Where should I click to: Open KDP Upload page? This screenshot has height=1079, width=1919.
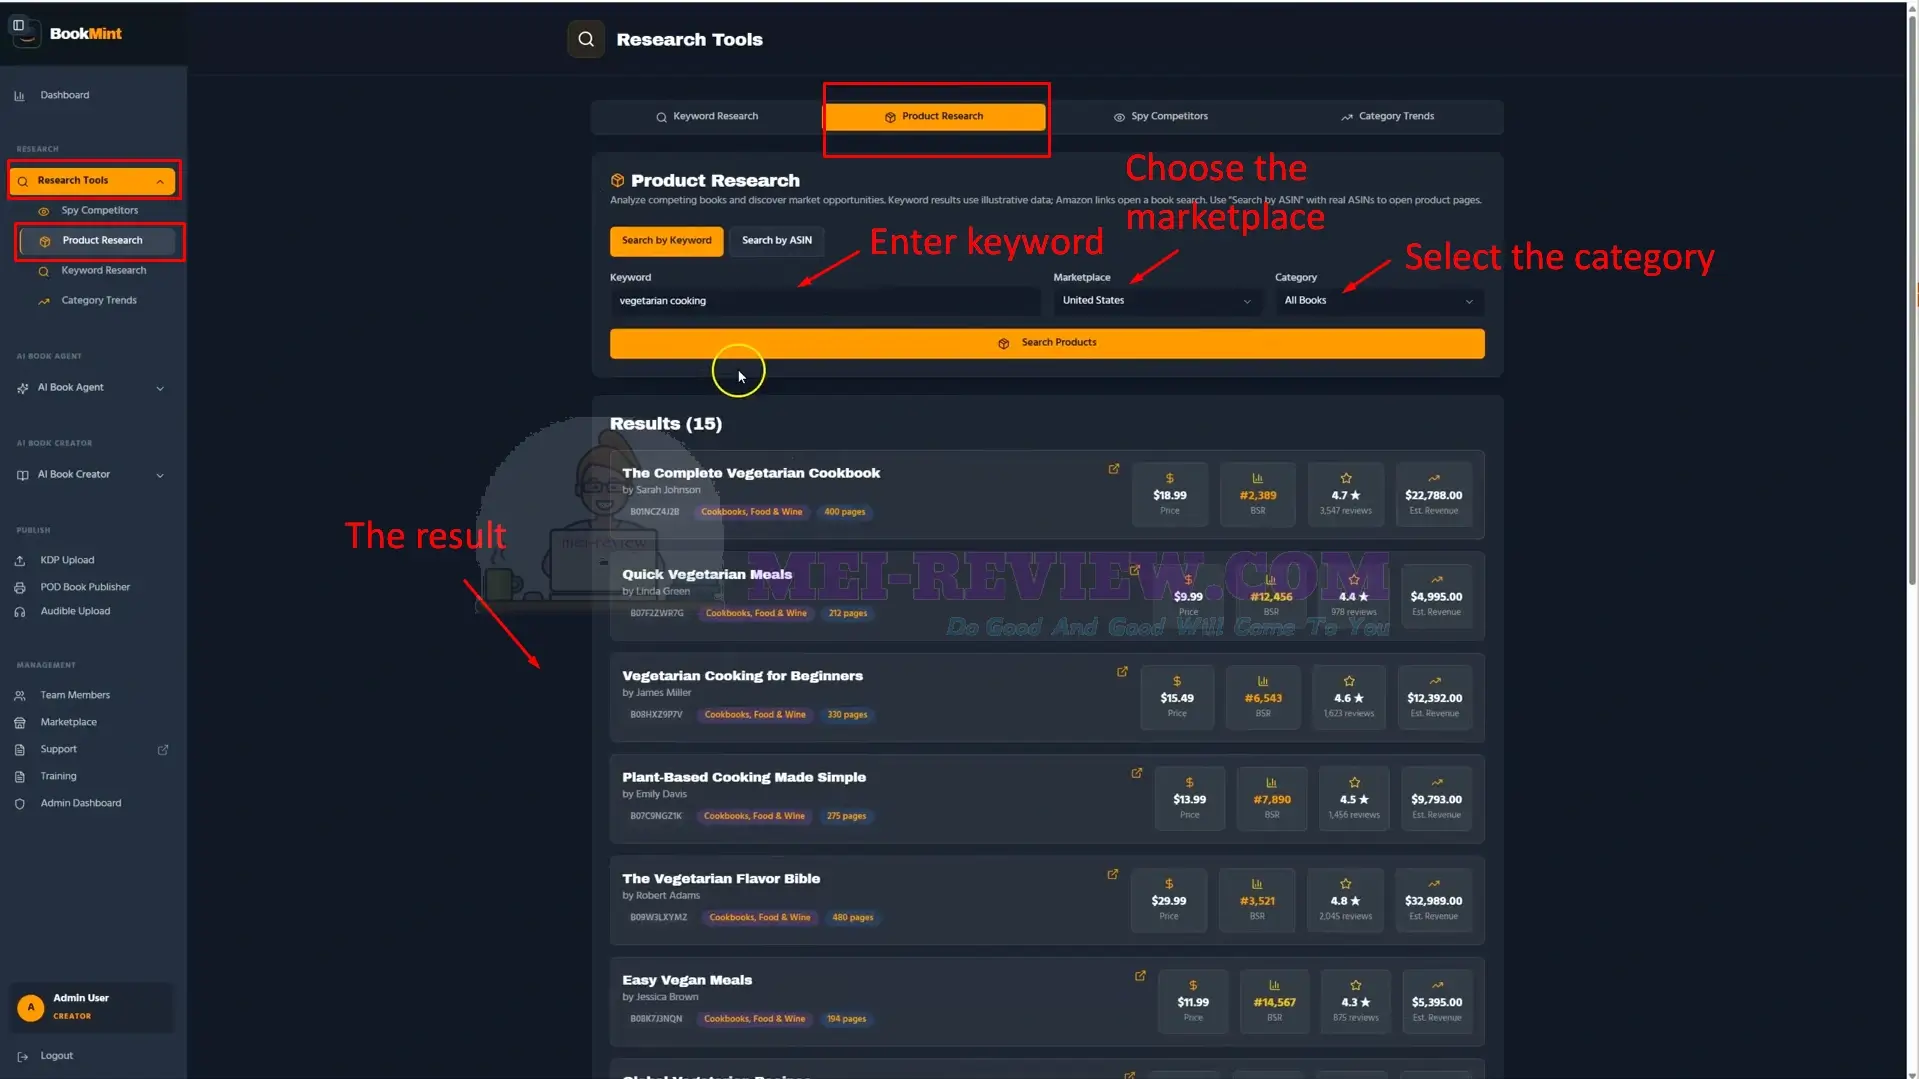tap(67, 561)
